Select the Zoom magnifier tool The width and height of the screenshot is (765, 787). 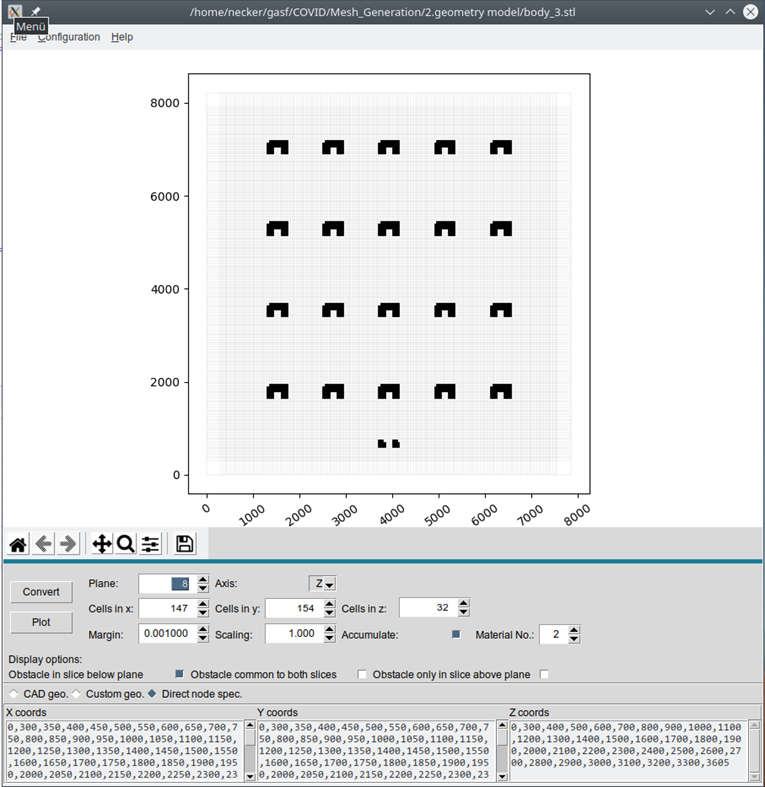[x=126, y=544]
